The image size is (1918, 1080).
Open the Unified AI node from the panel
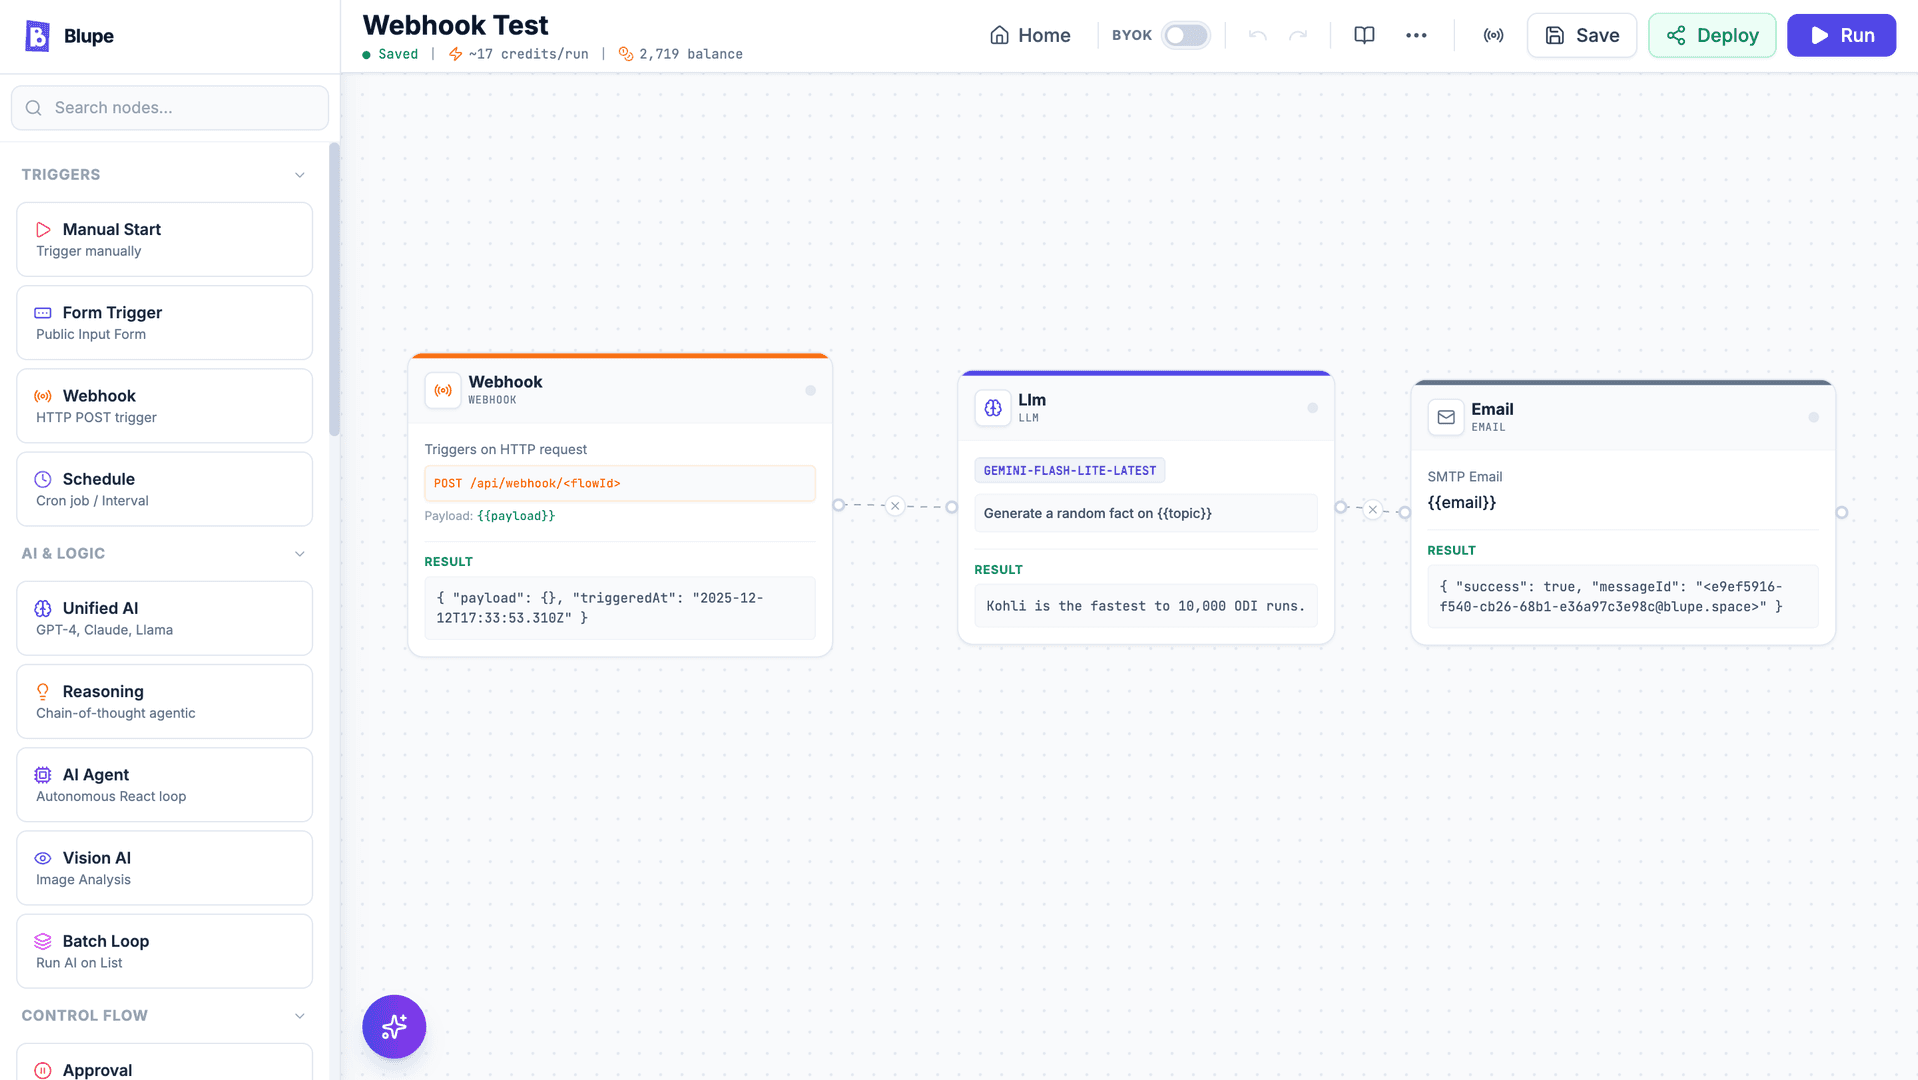click(164, 618)
